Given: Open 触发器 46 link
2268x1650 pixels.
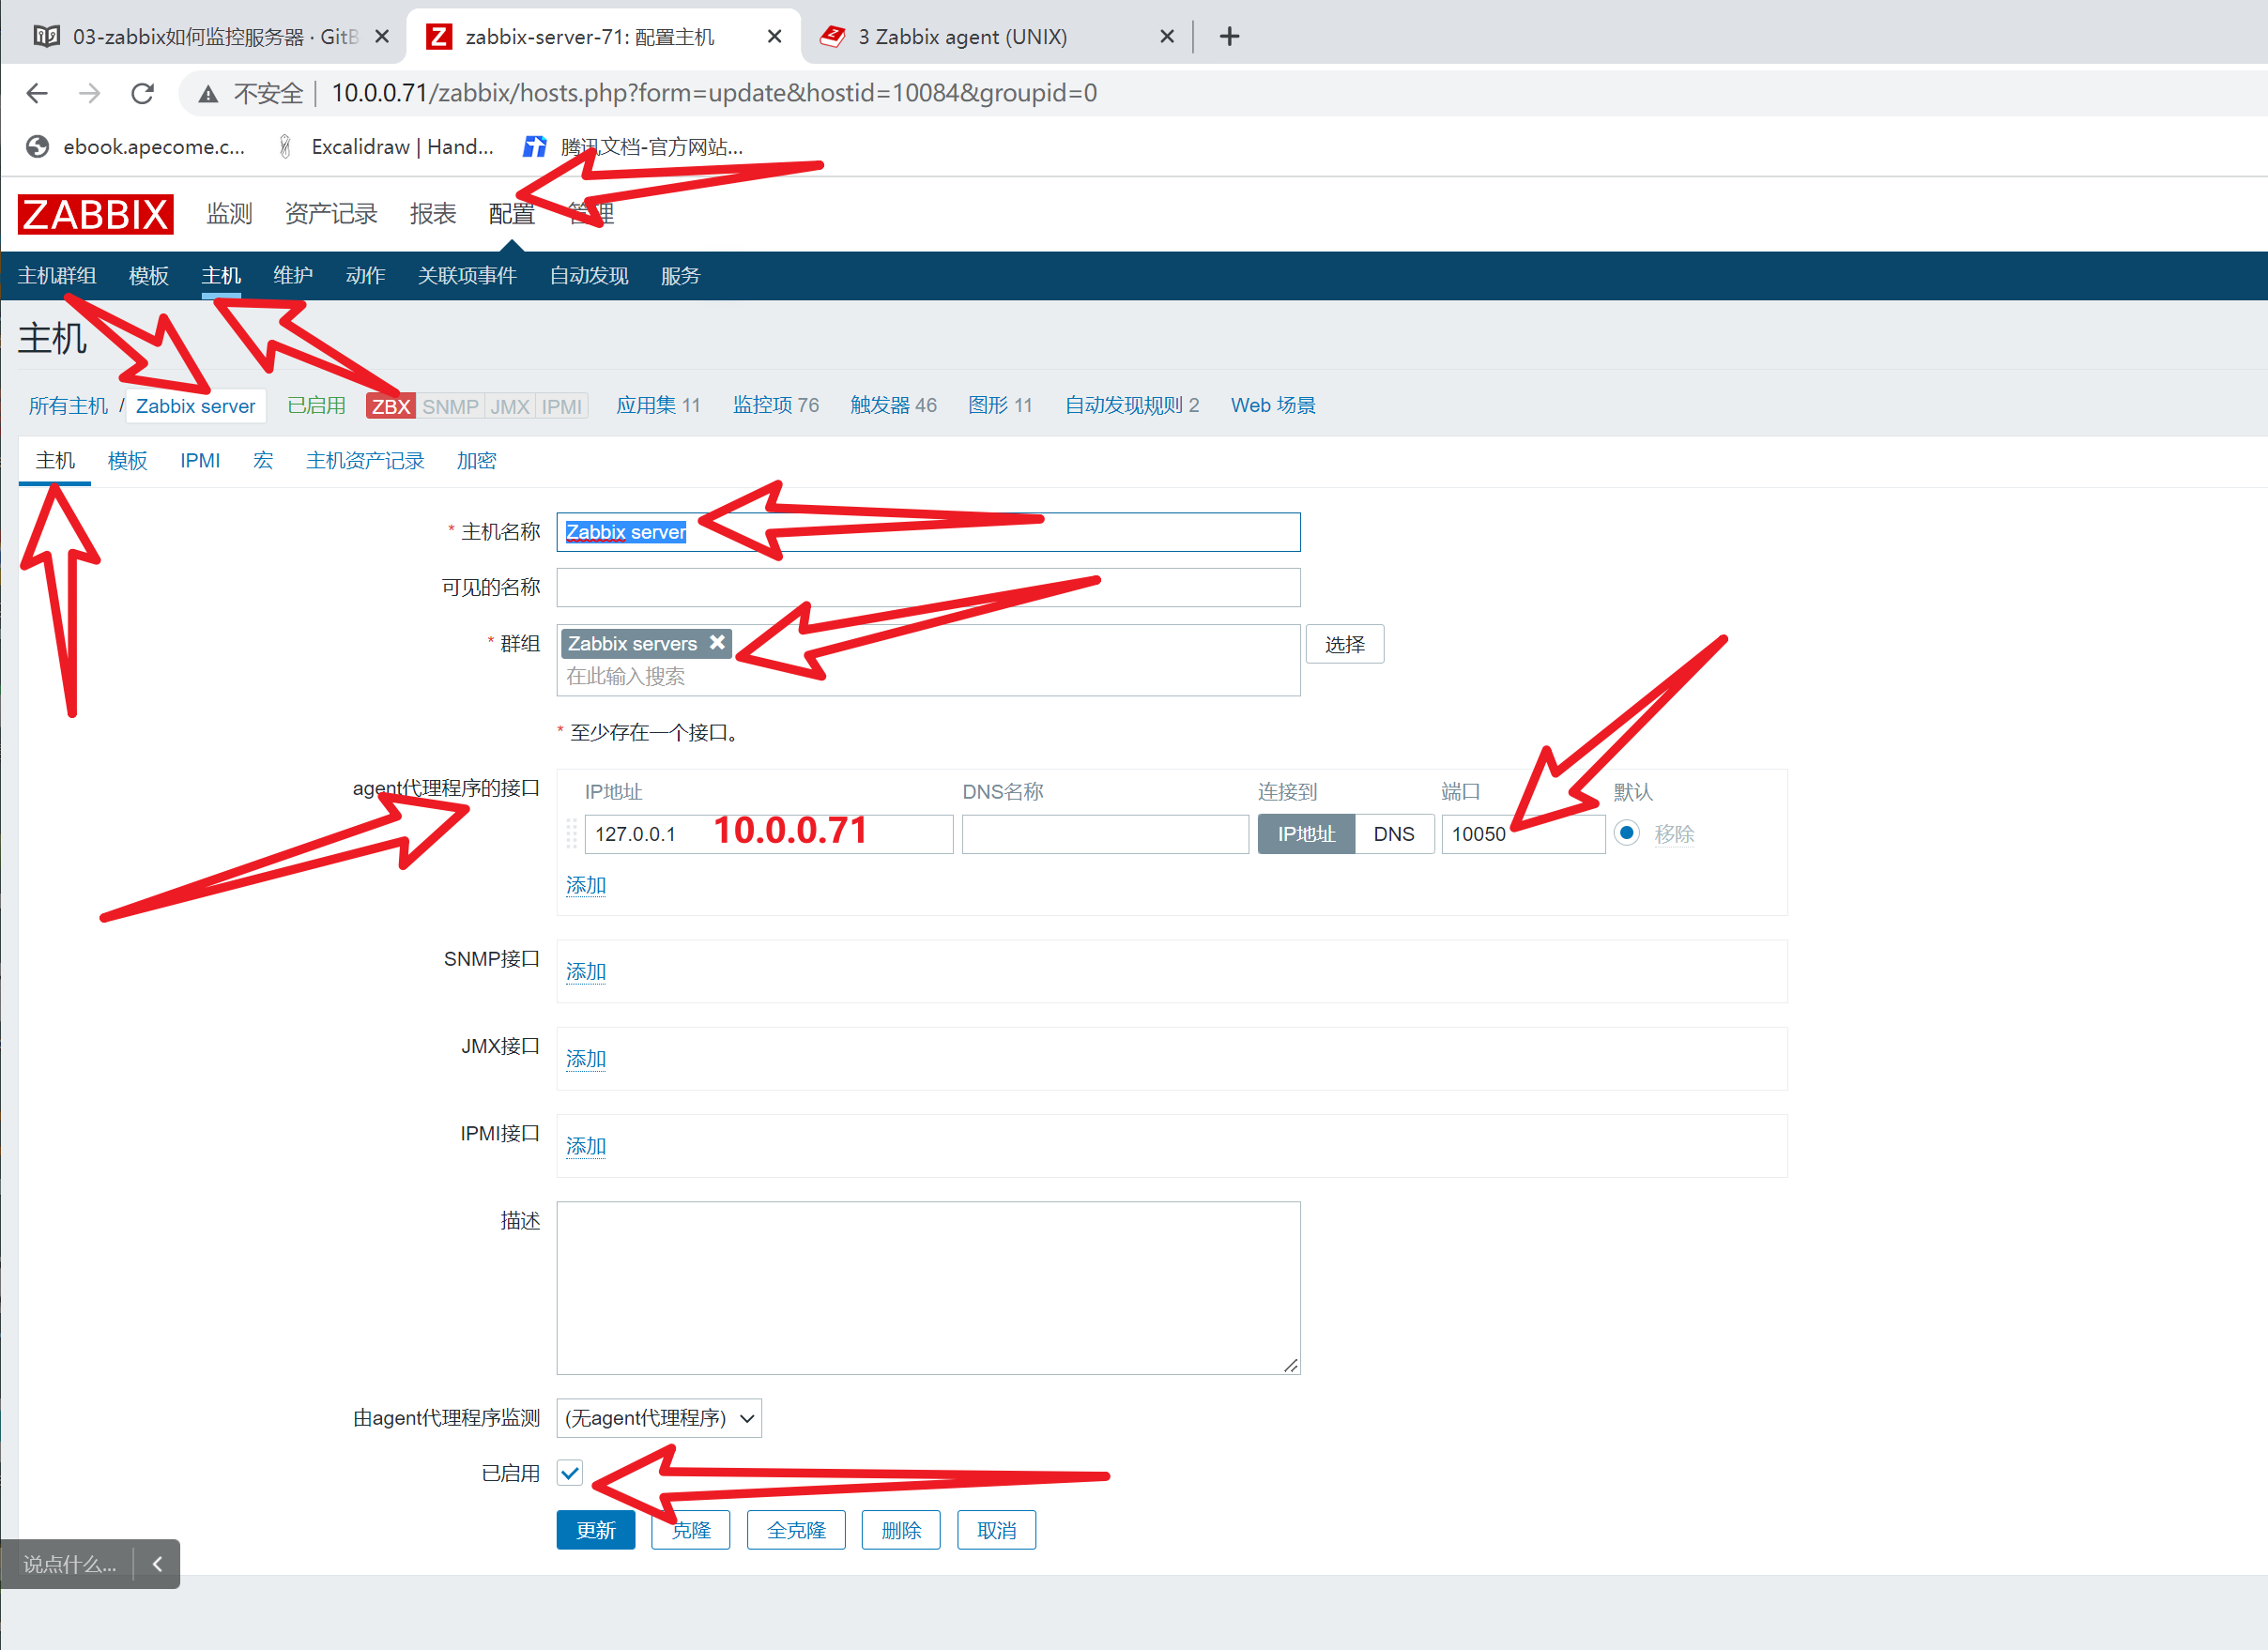Looking at the screenshot, I should click(894, 405).
